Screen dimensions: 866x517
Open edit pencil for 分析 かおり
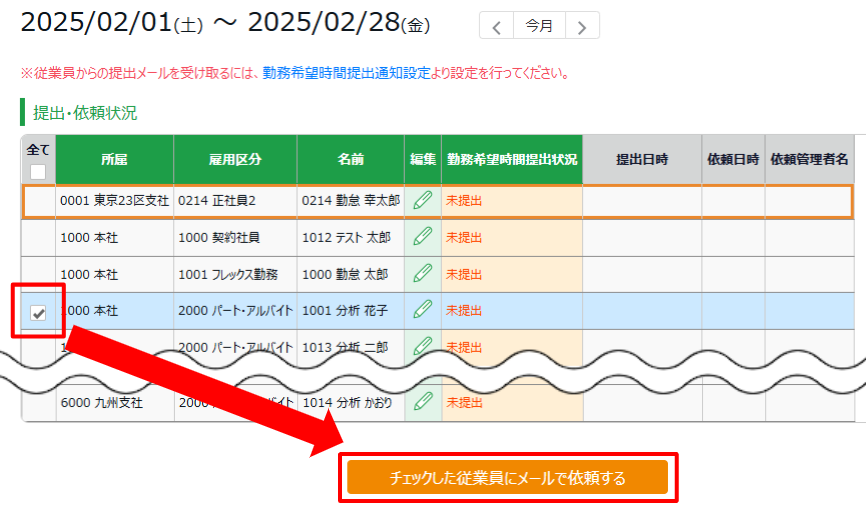pyautogui.click(x=422, y=402)
